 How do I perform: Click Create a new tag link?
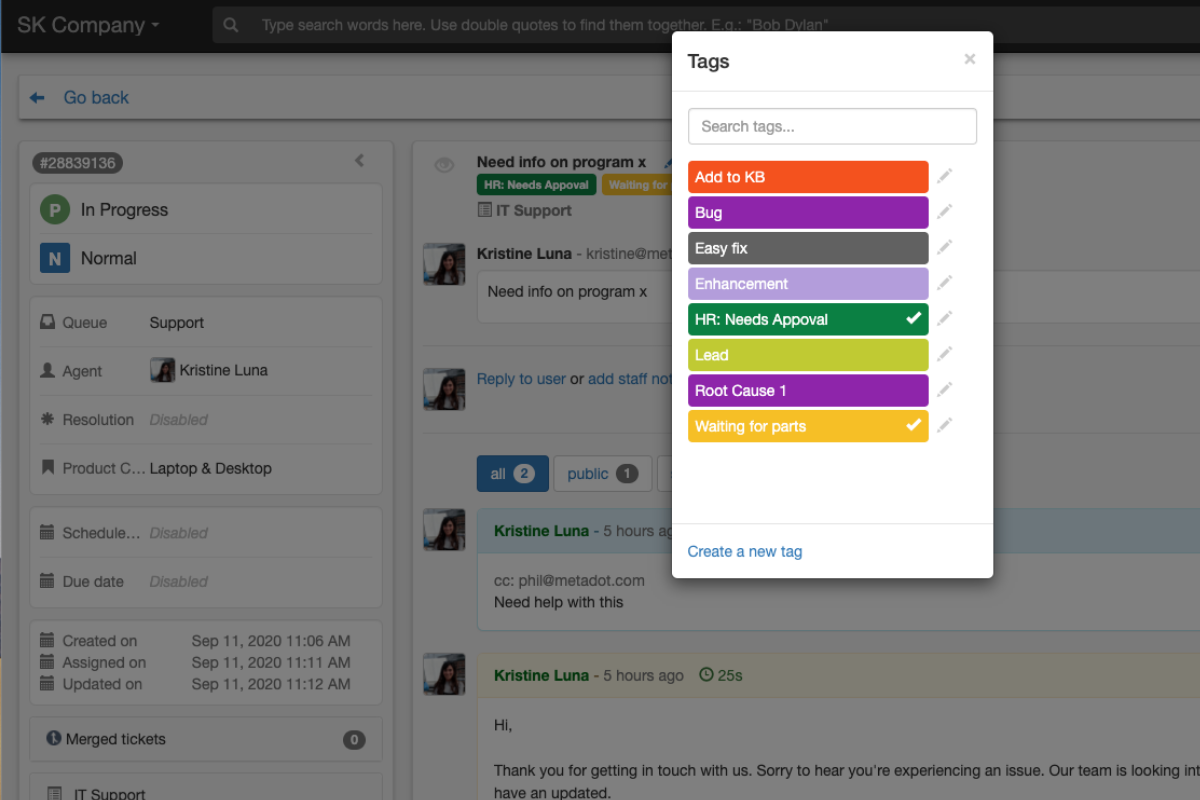pyautogui.click(x=744, y=551)
